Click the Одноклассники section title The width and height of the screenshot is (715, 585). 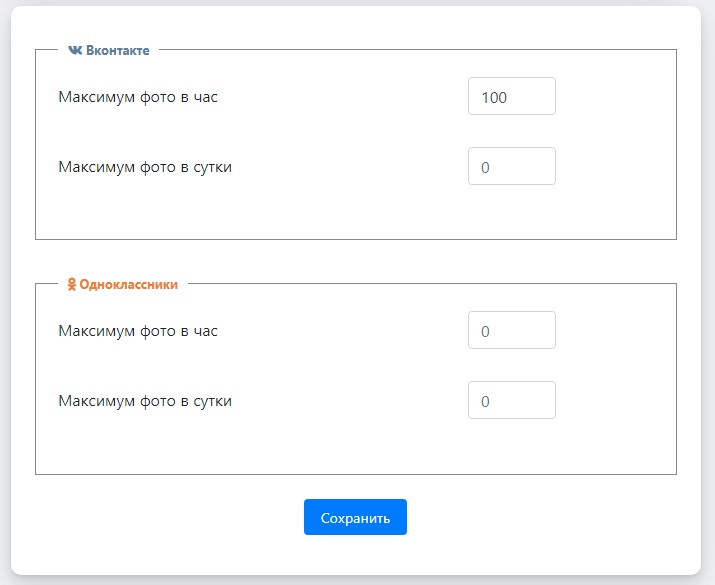(x=128, y=284)
